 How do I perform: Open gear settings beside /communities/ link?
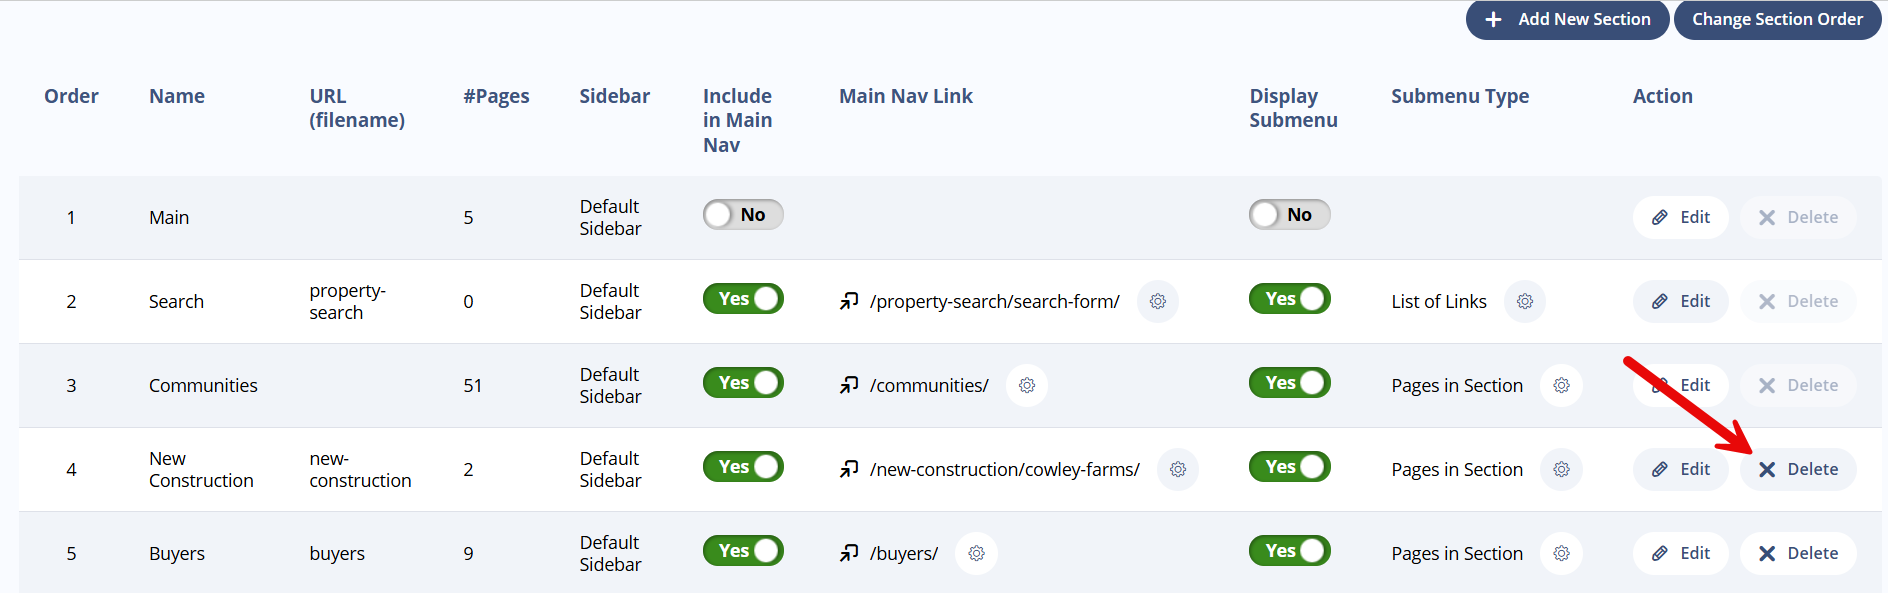[1027, 385]
